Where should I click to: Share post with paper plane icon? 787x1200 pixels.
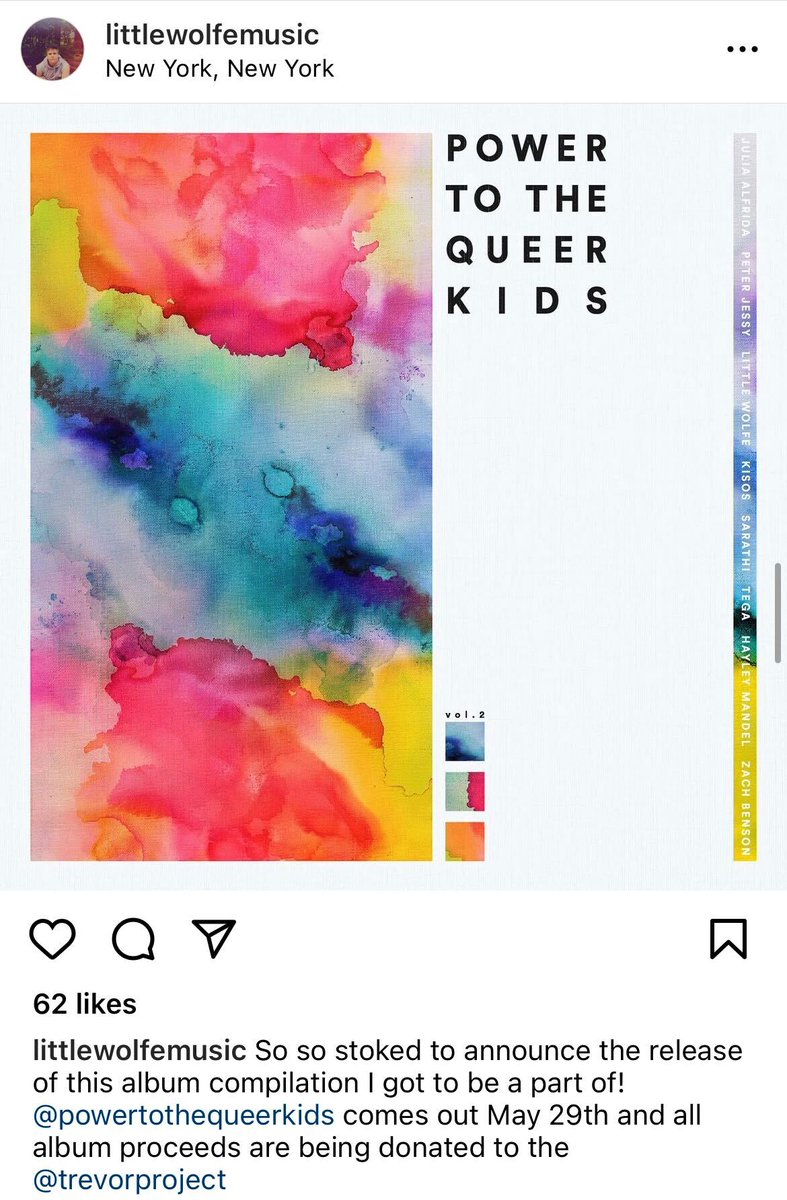[212, 938]
